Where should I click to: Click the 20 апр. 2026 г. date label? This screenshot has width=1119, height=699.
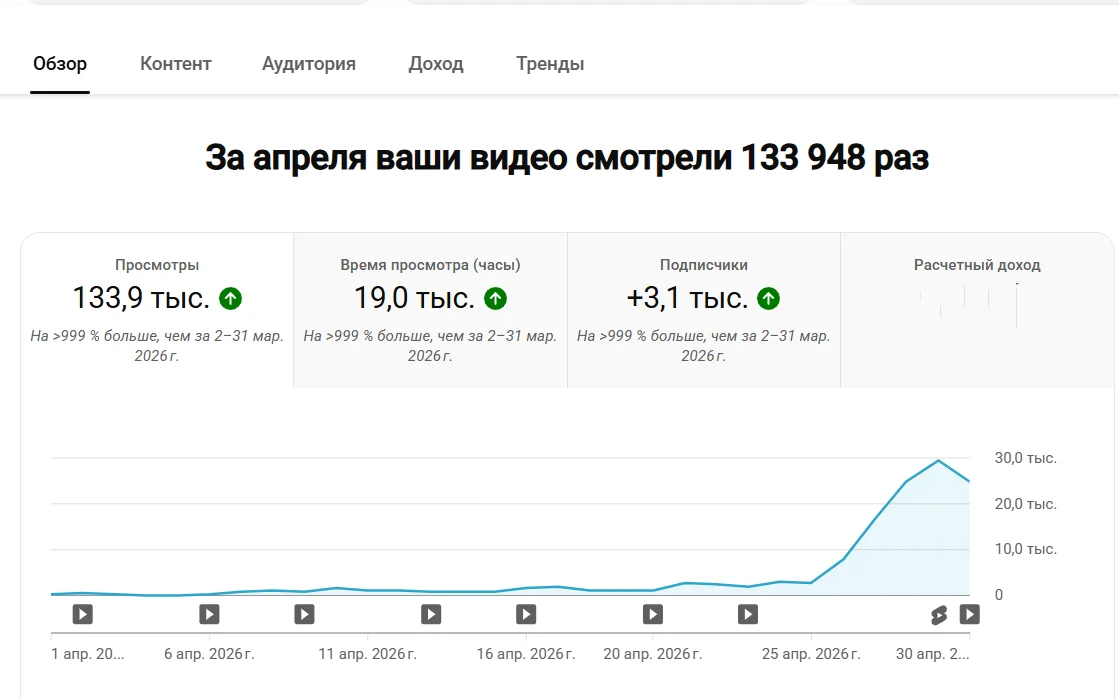[x=653, y=654]
